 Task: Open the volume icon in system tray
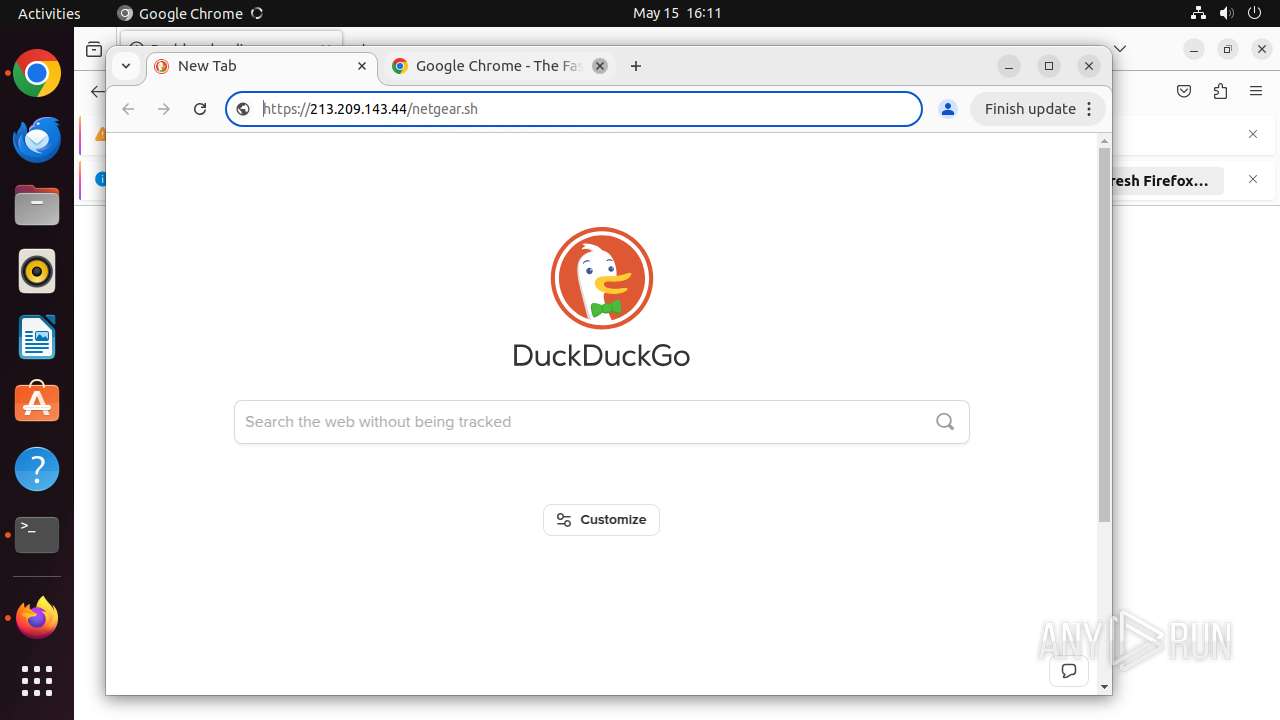click(1227, 13)
